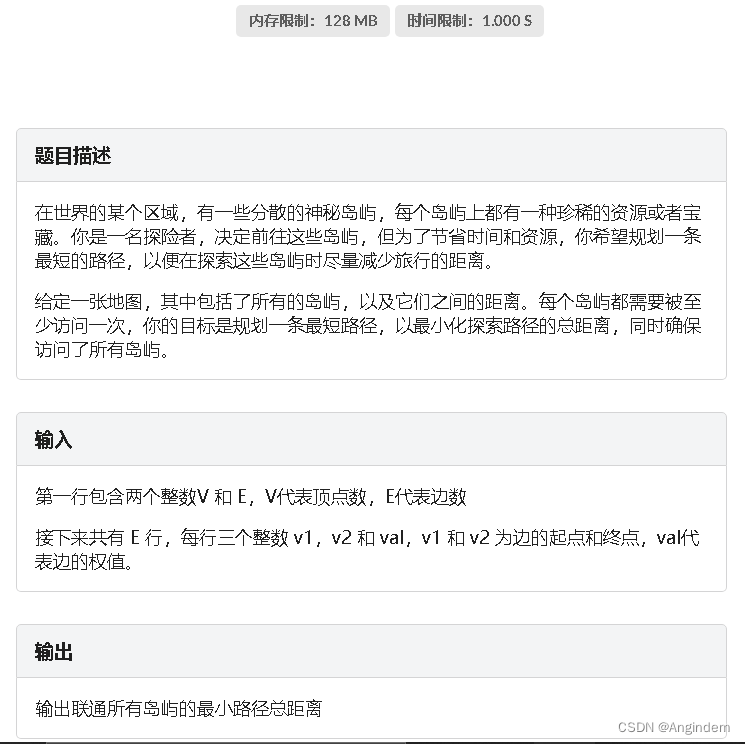Image resolution: width=745 pixels, height=744 pixels.
Task: Click the words V代表顶点数 in the input section
Action: click(315, 496)
